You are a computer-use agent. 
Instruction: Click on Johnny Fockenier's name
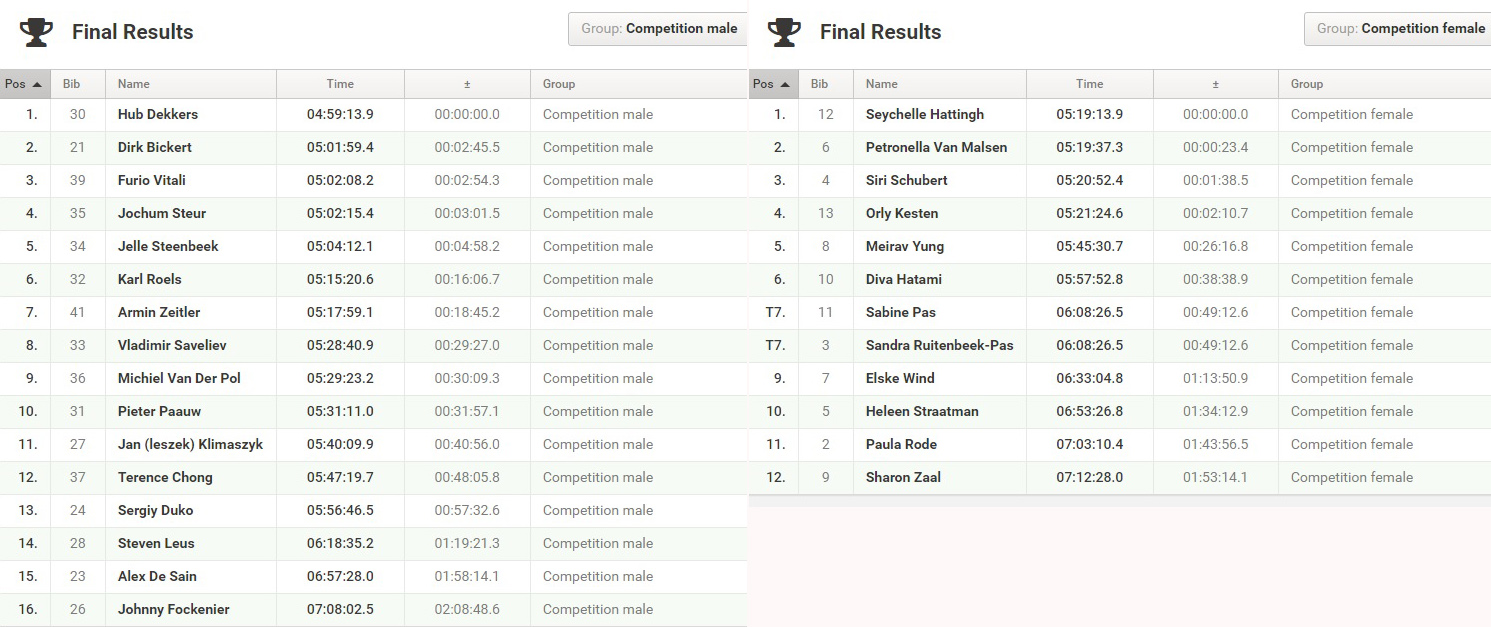(173, 609)
